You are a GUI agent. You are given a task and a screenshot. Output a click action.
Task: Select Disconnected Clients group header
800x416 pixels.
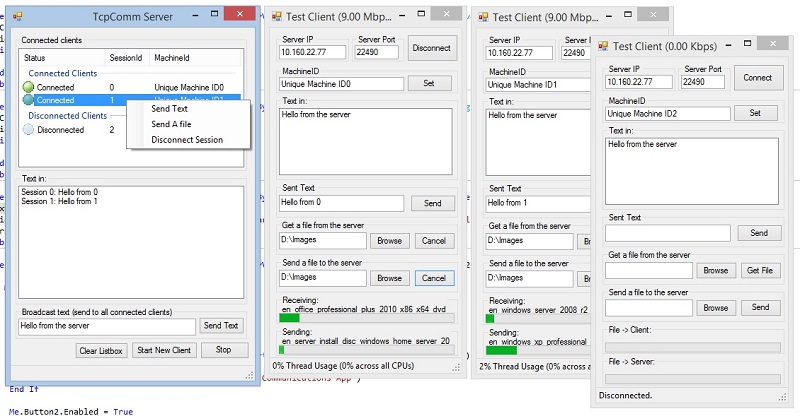tap(68, 115)
